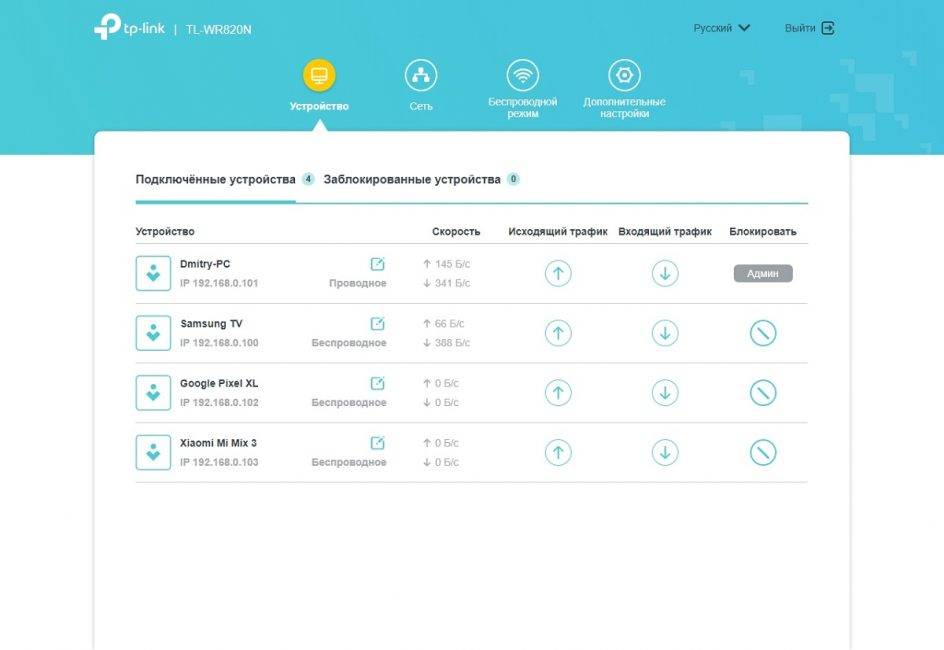Go to Беспроводной режим wireless settings

pos(522,89)
